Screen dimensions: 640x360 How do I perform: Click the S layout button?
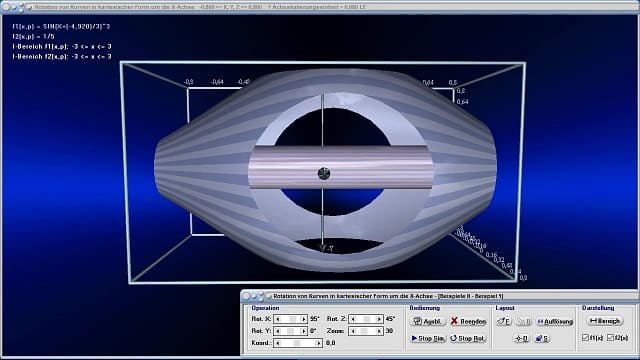click(542, 338)
